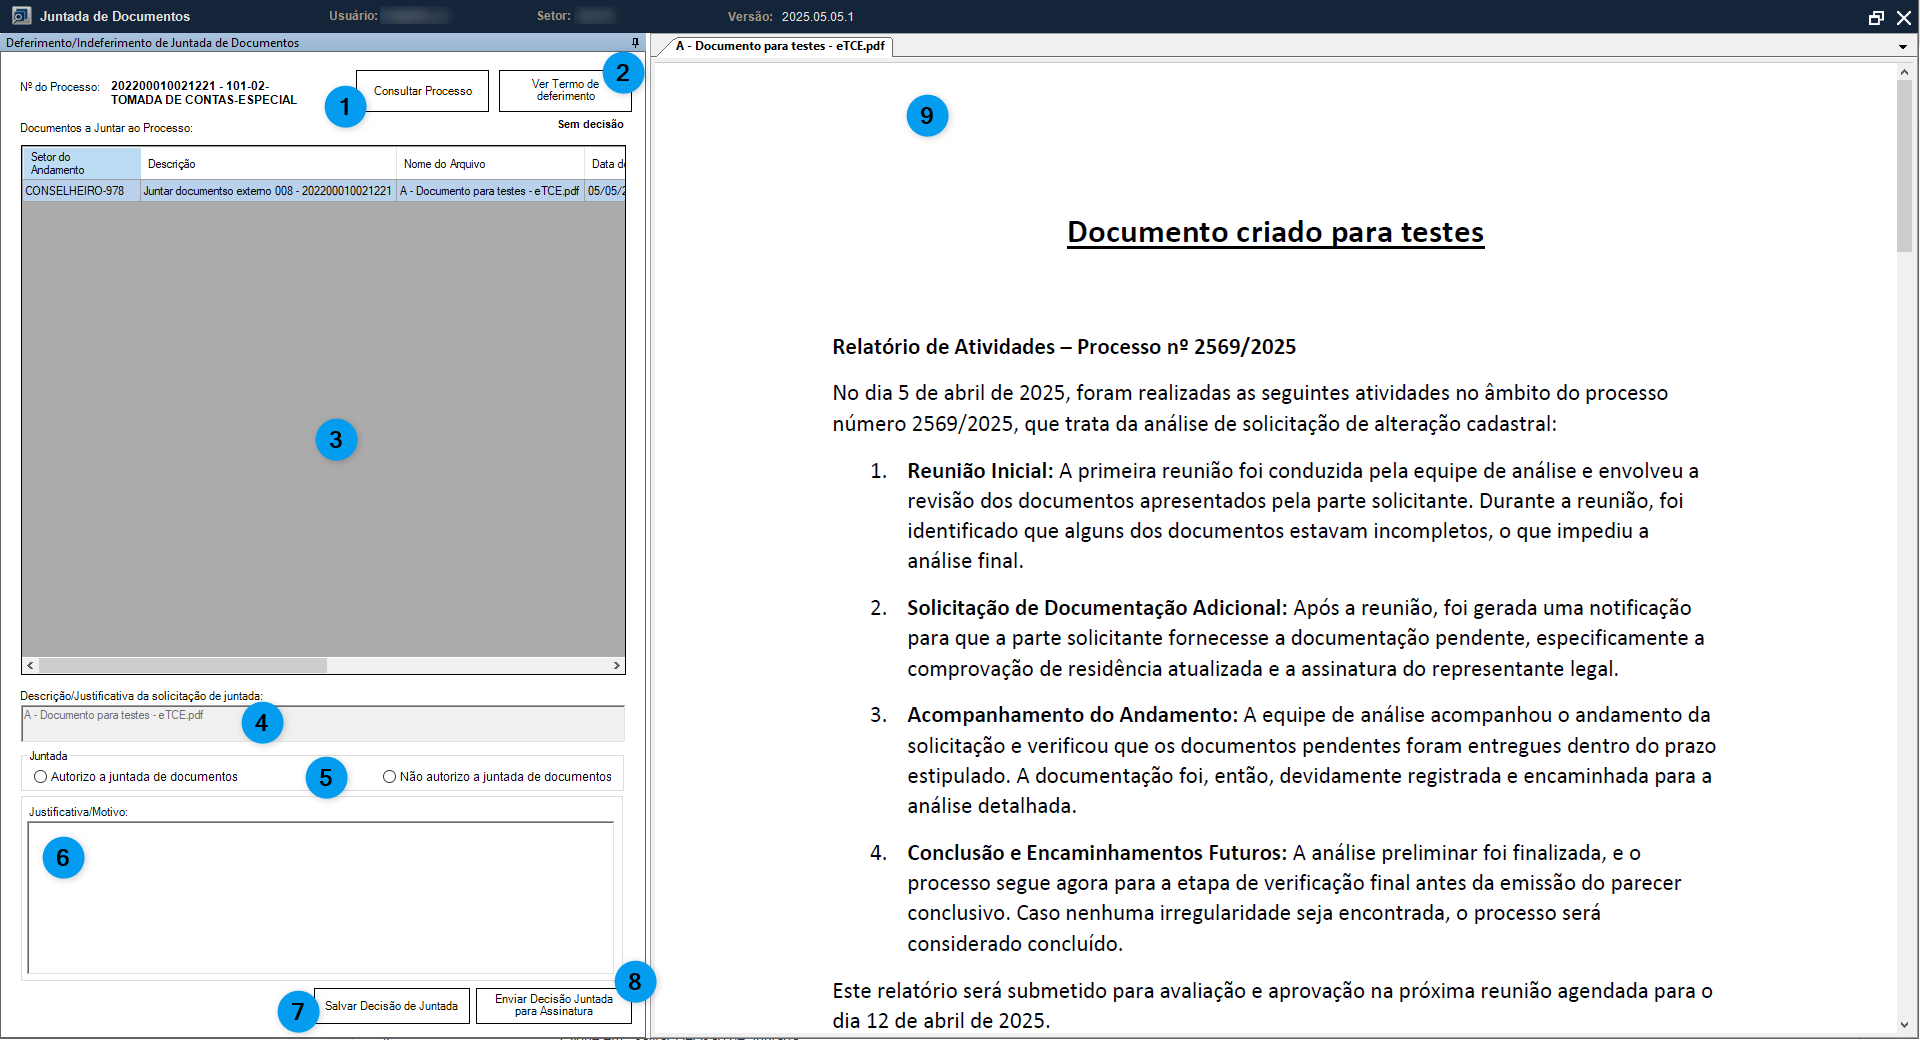Click the Consultar Processo button
This screenshot has width=1920, height=1040.
click(x=422, y=91)
